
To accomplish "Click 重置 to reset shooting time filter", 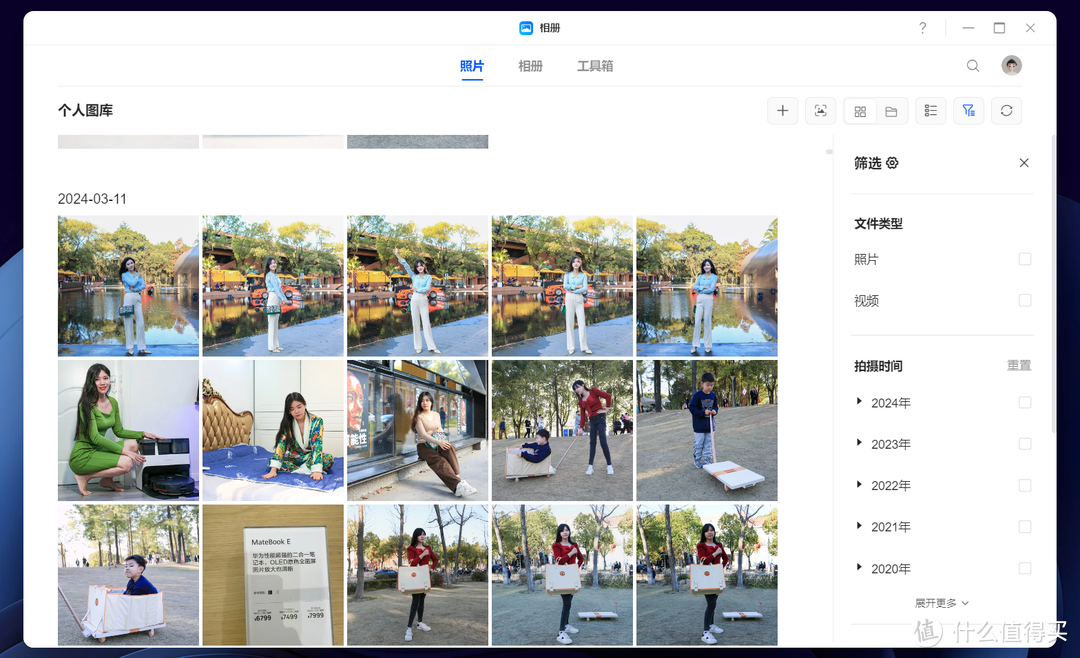I will tap(1018, 365).
